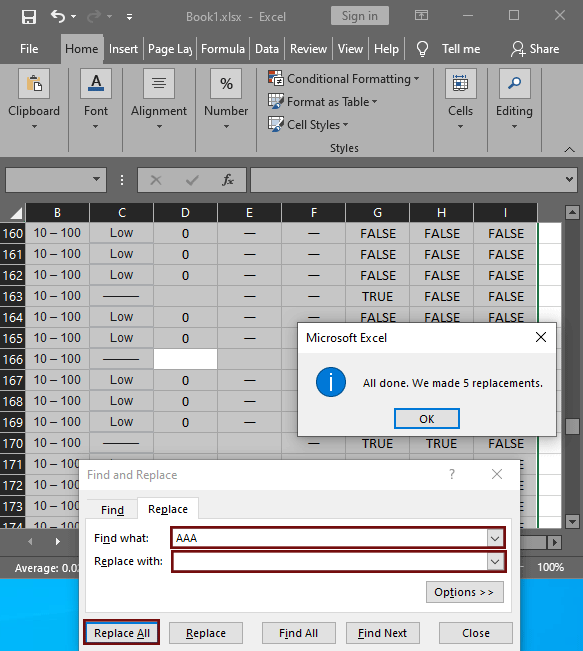Click the Find All button
Screen dimensions: 583x651
pos(298,633)
